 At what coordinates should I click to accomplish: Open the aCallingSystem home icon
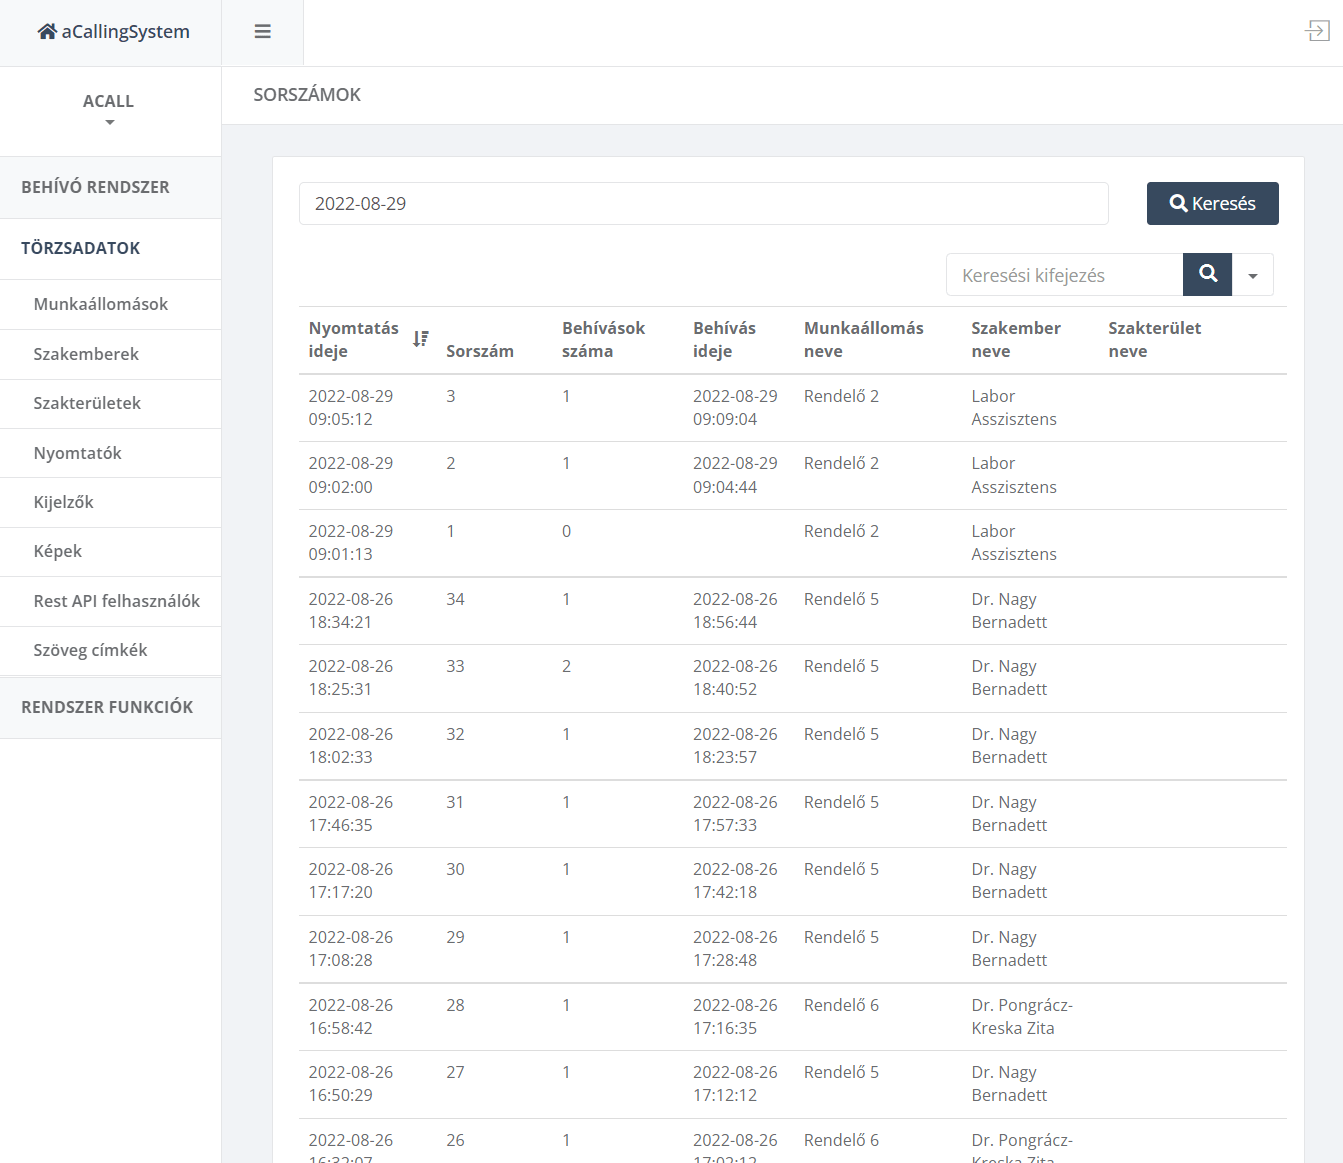pos(47,31)
